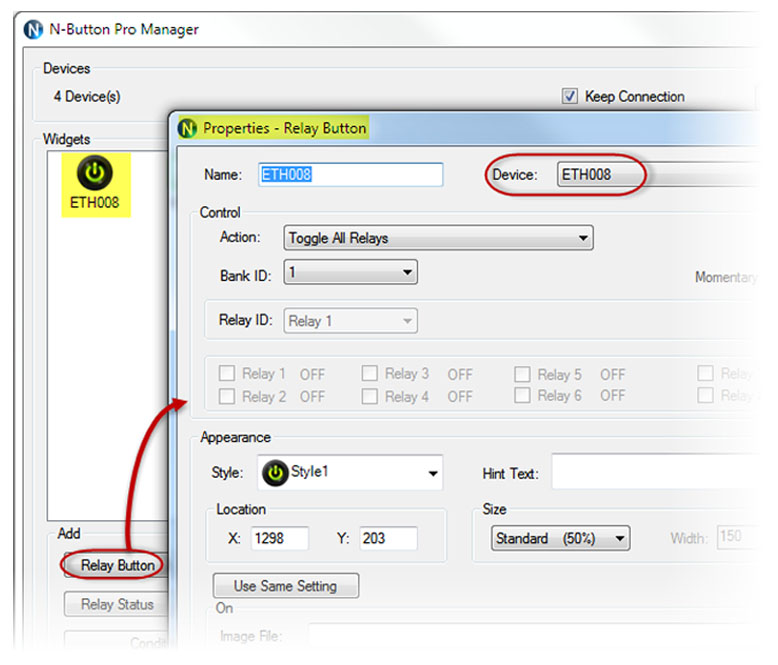Open the Relay ID dropdown
Image resolution: width=778 pixels, height=665 pixels.
[350, 321]
